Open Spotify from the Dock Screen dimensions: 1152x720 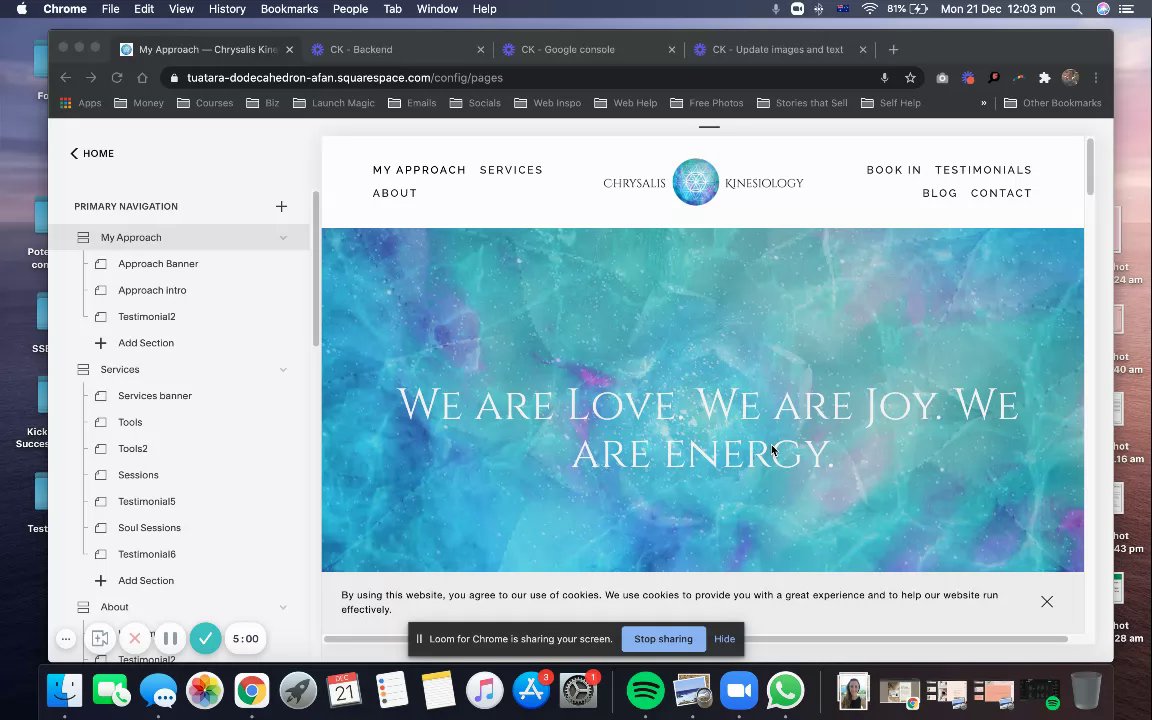645,691
